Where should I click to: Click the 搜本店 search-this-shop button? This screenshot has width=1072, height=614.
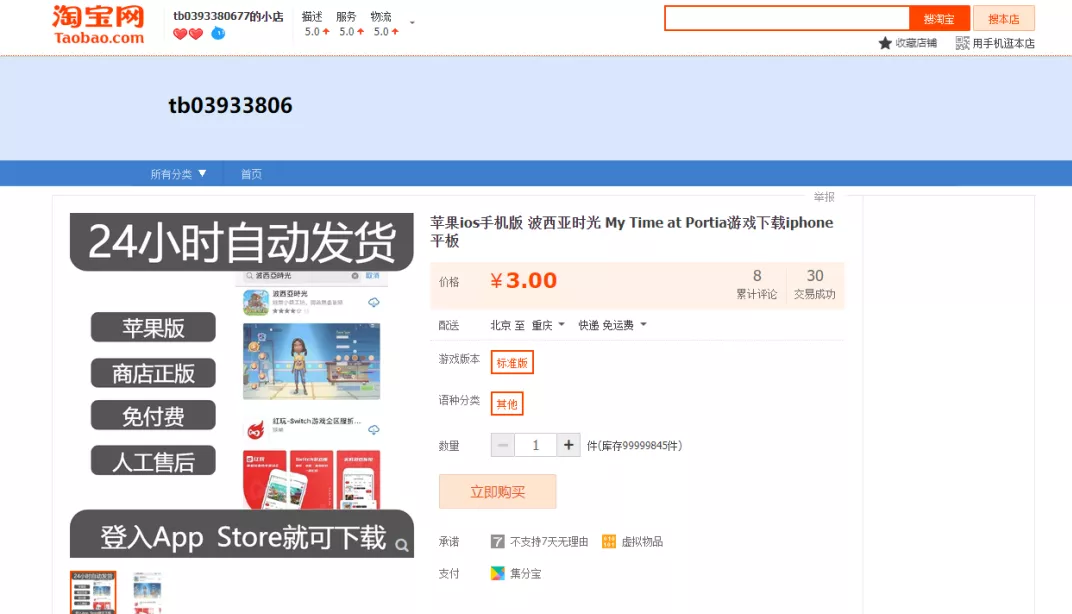1004,18
